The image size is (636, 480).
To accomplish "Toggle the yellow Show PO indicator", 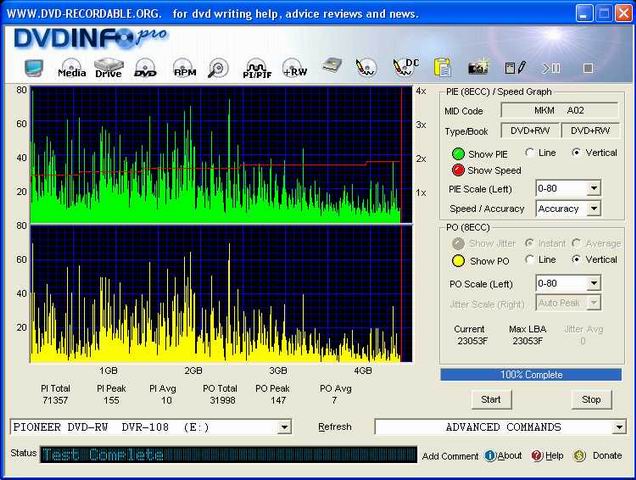I will [458, 261].
